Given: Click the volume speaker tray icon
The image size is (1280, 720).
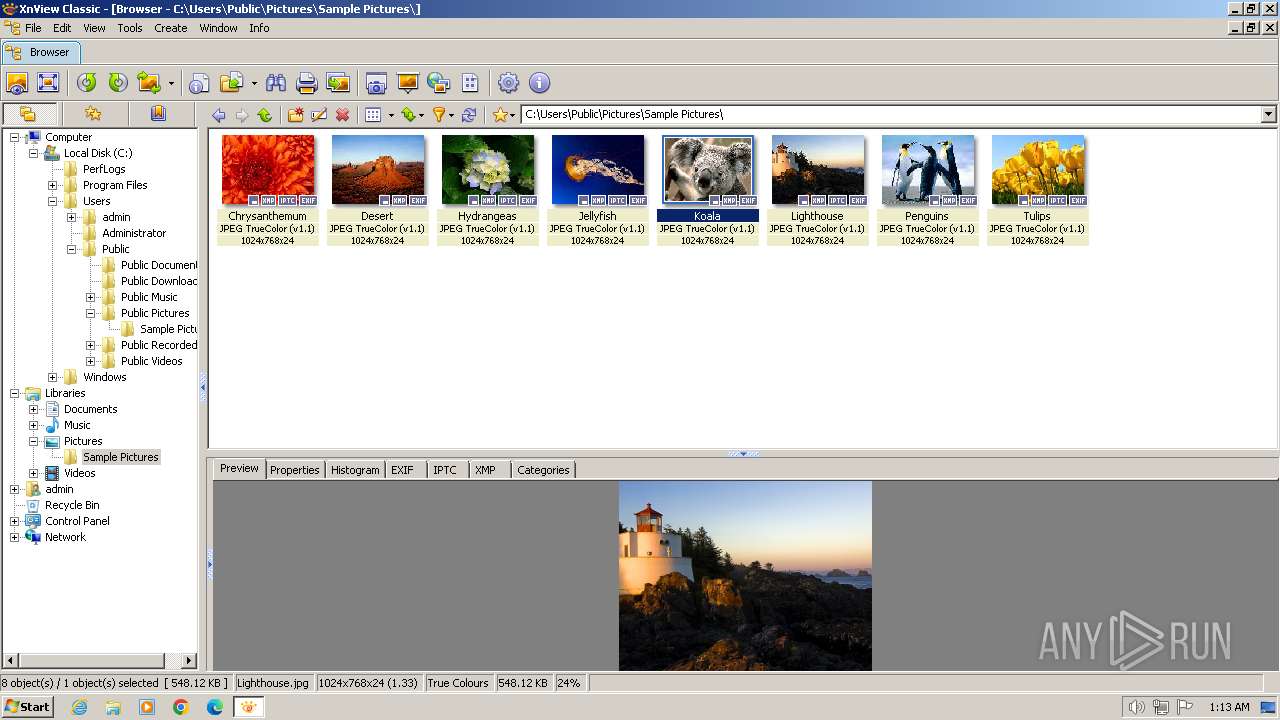Looking at the screenshot, I should [1136, 707].
